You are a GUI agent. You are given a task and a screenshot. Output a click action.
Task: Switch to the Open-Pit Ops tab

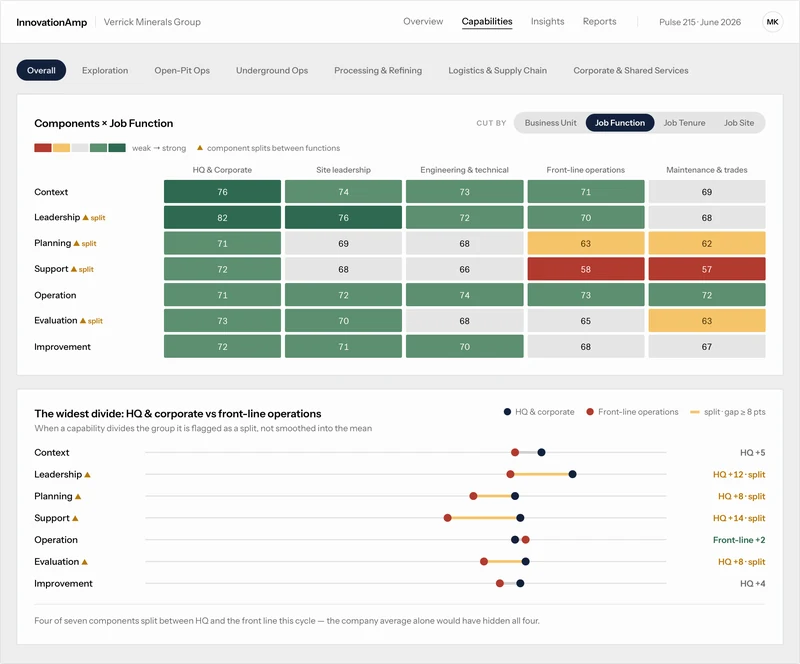(182, 70)
